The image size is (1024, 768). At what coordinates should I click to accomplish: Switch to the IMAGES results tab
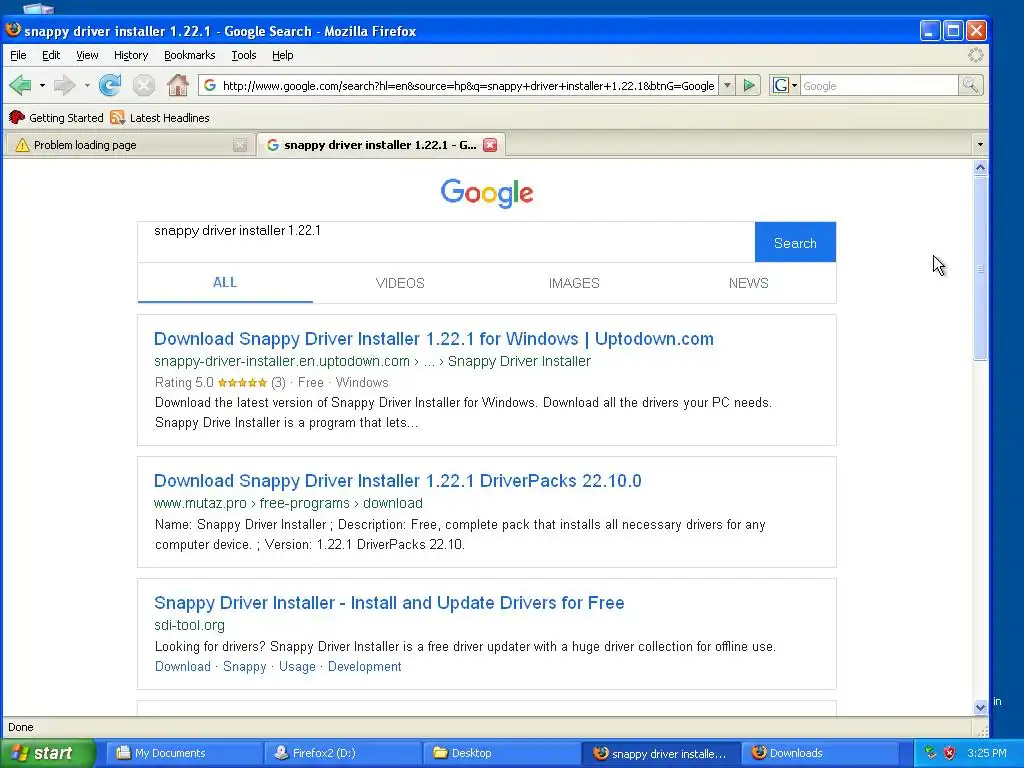click(574, 283)
